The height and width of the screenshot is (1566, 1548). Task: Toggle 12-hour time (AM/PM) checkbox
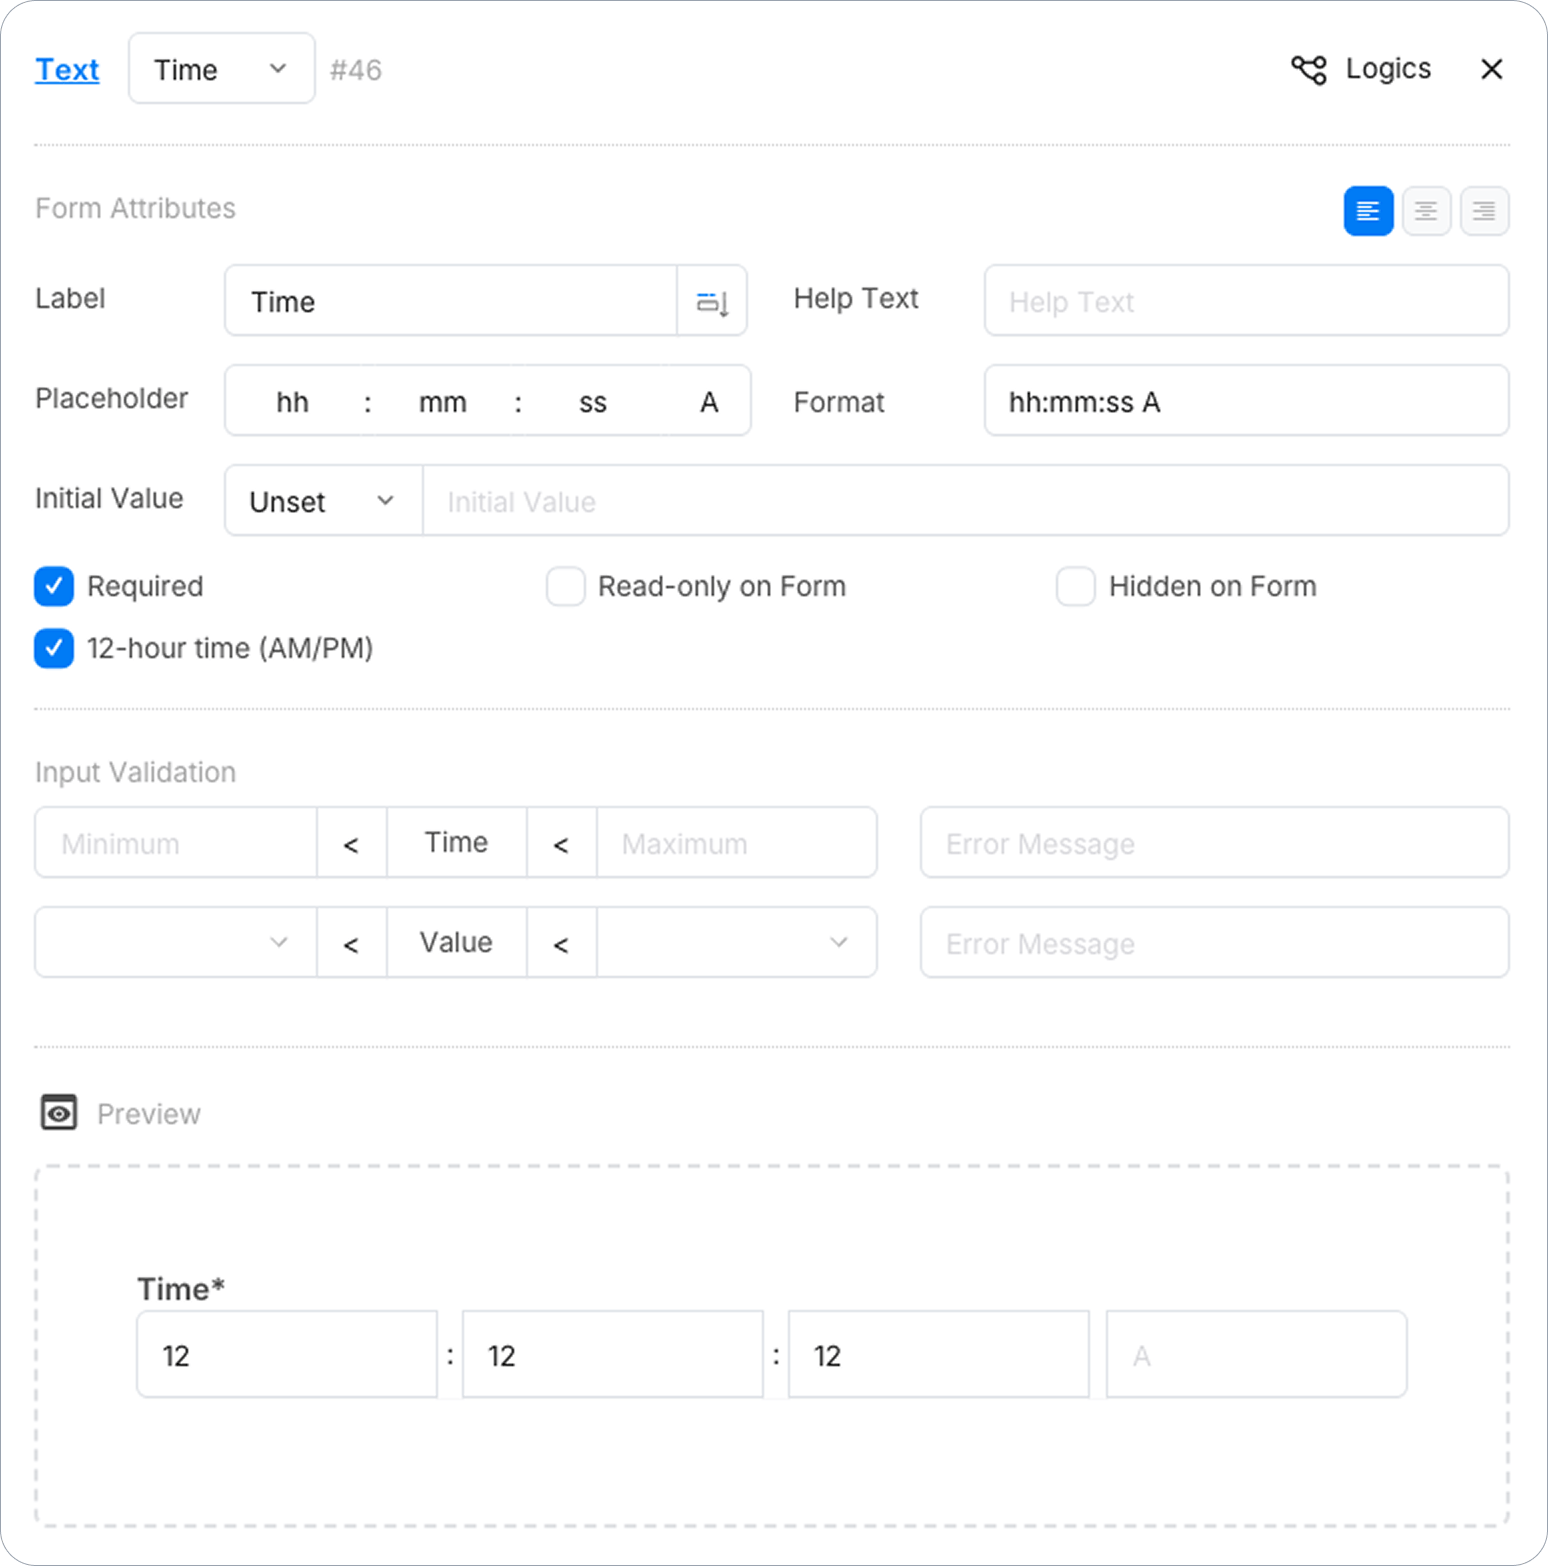coord(54,649)
